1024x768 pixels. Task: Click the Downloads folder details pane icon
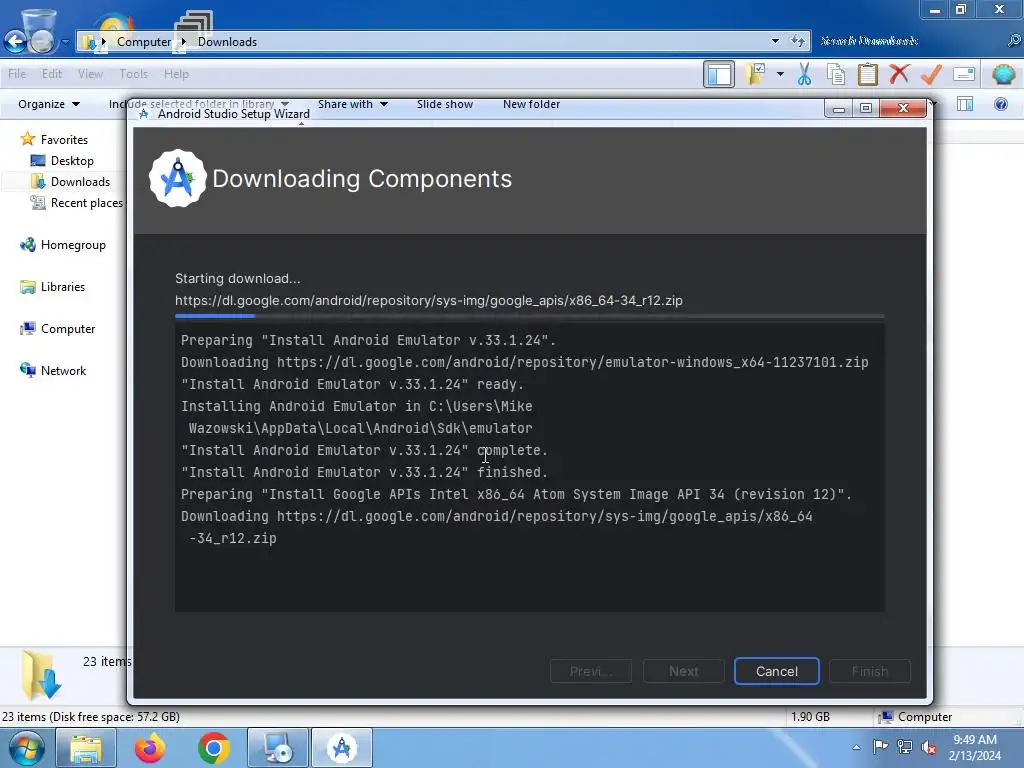click(x=41, y=675)
